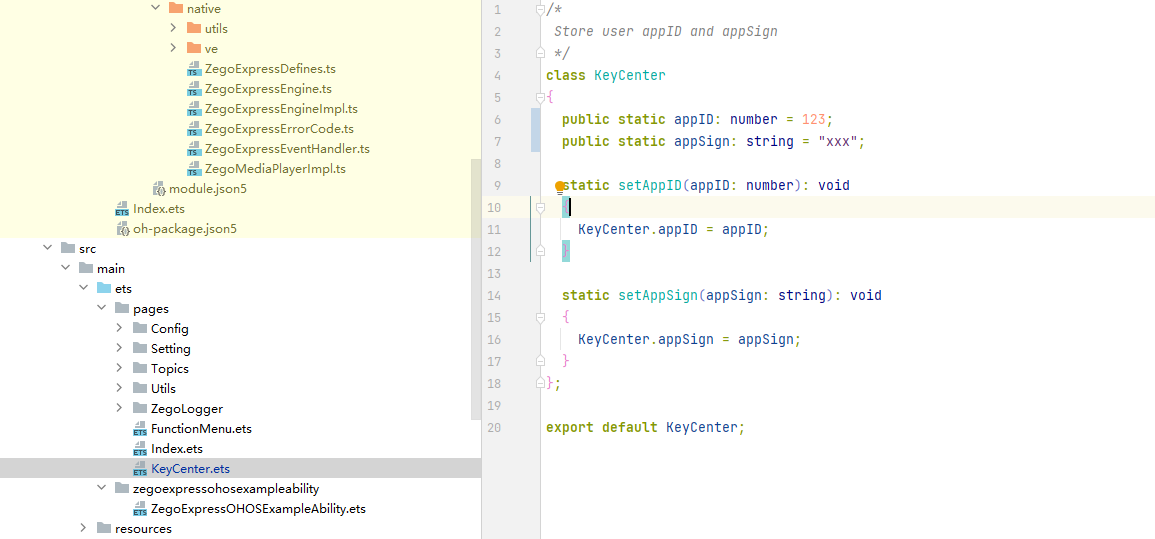Click the oh-package.json5 file icon
This screenshot has width=1155, height=539.
[122, 228]
